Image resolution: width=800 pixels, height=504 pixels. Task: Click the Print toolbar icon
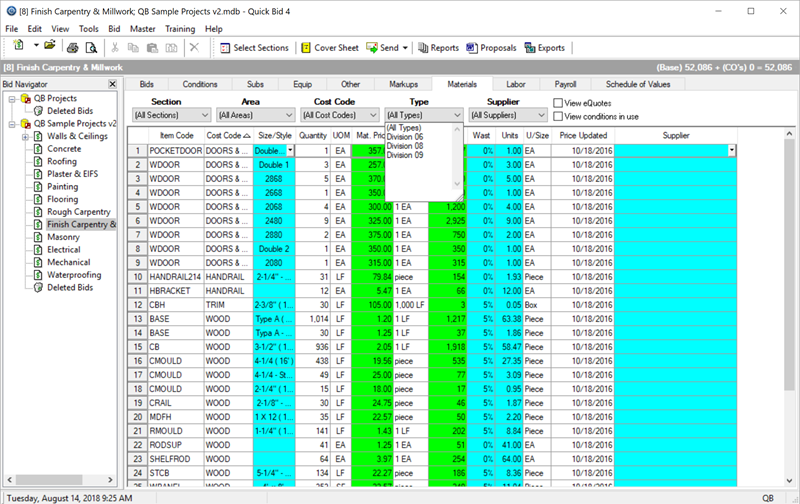(x=72, y=48)
